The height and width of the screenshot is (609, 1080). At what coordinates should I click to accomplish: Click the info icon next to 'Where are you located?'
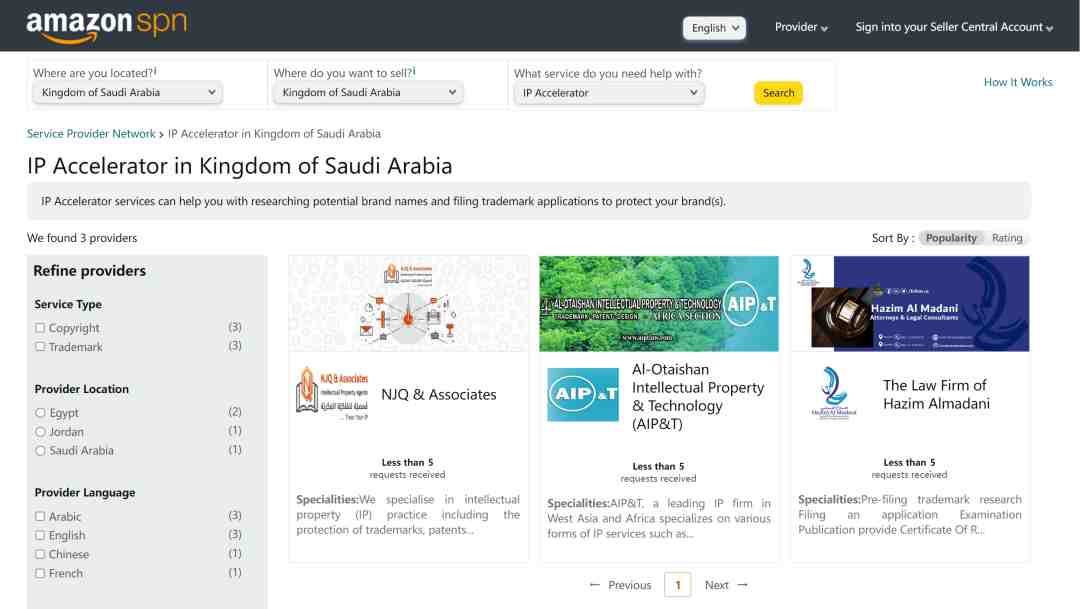click(x=156, y=70)
